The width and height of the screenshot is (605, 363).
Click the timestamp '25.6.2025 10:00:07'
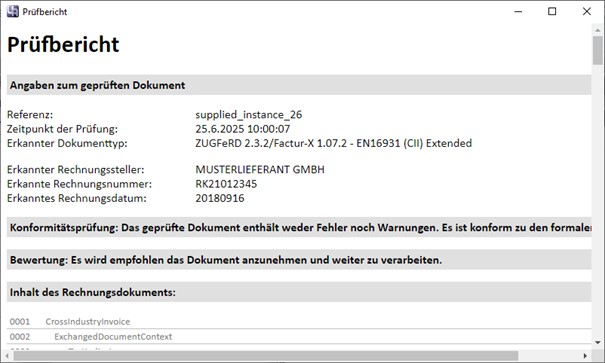[243, 129]
